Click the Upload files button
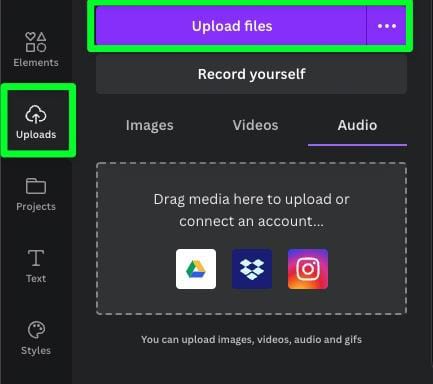Image resolution: width=433 pixels, height=384 pixels. (231, 26)
